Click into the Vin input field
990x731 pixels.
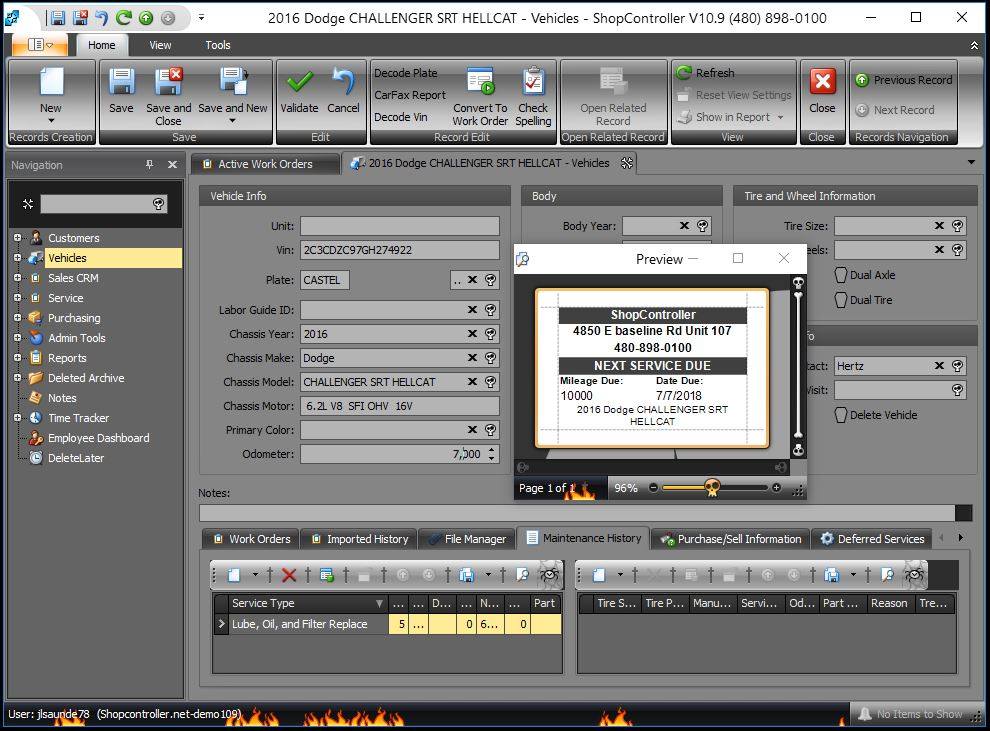coord(400,250)
